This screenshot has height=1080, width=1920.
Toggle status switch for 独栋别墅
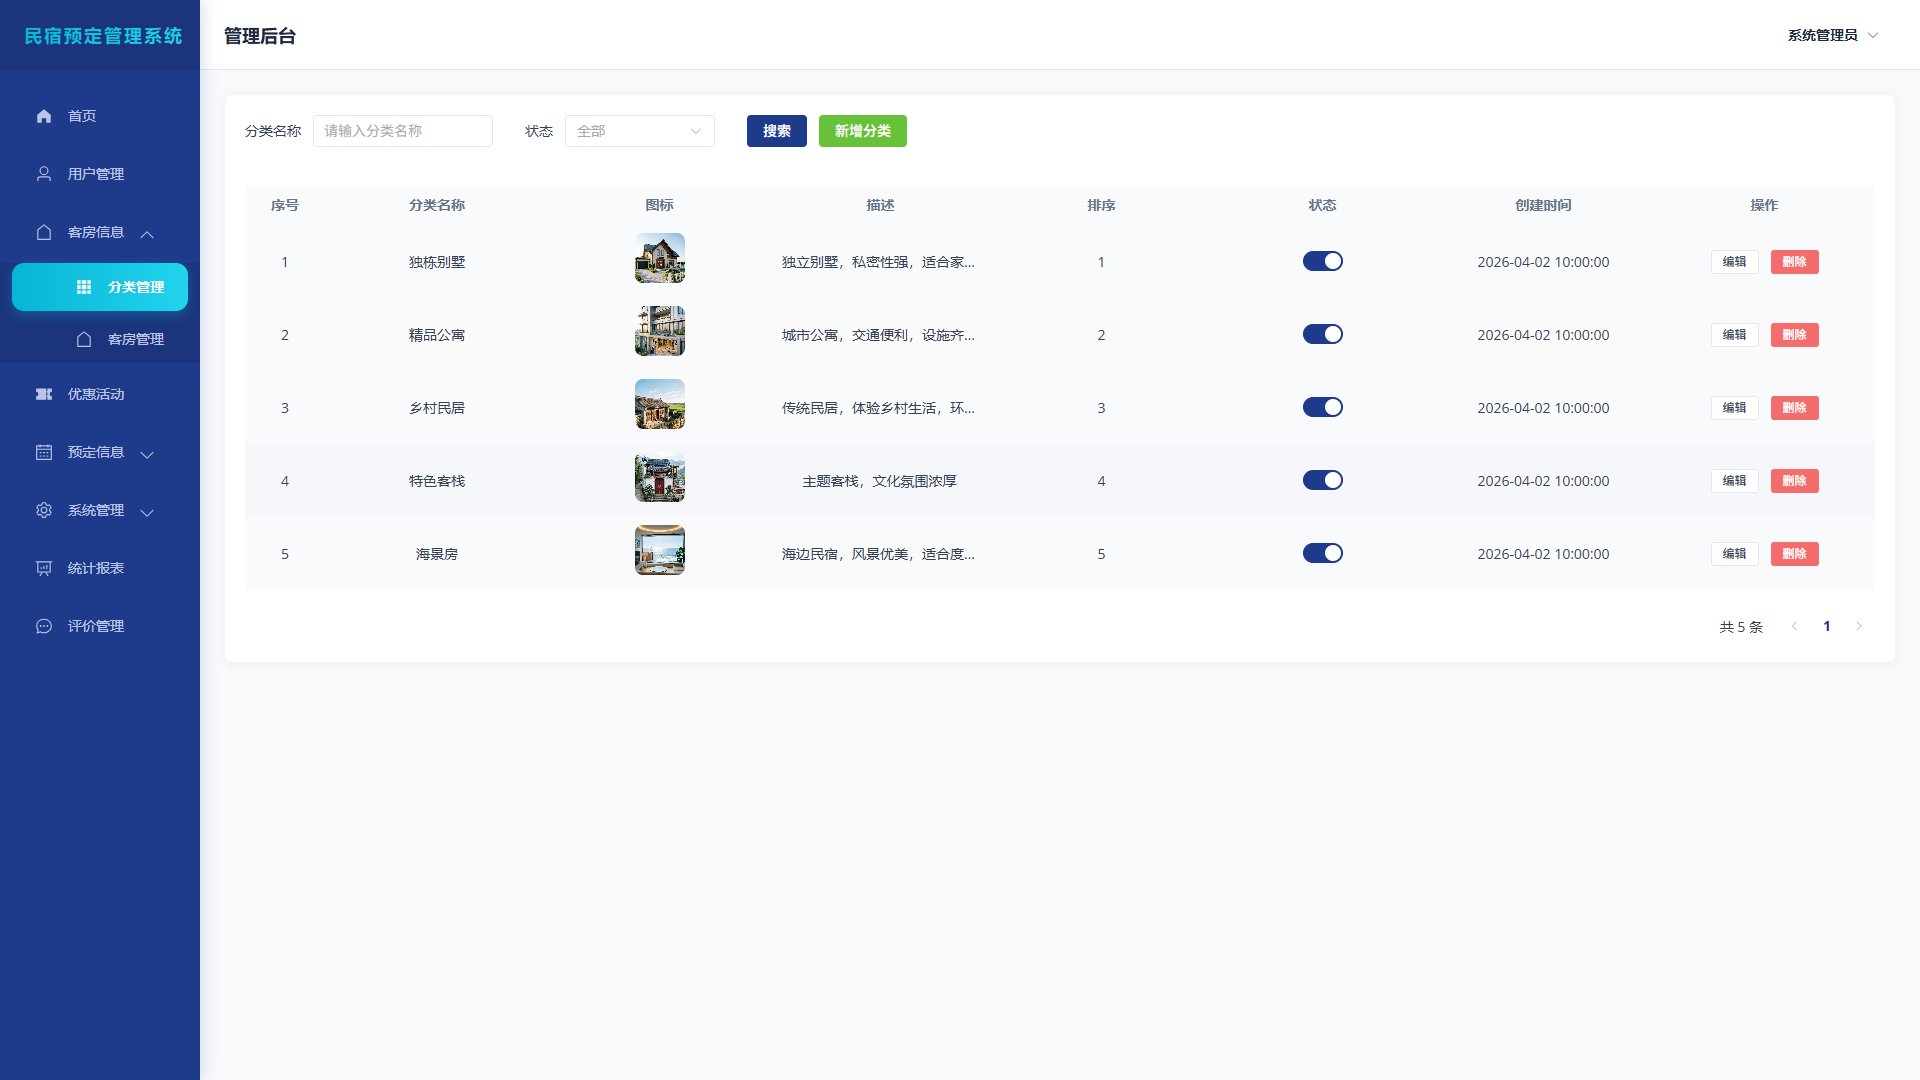pos(1322,261)
